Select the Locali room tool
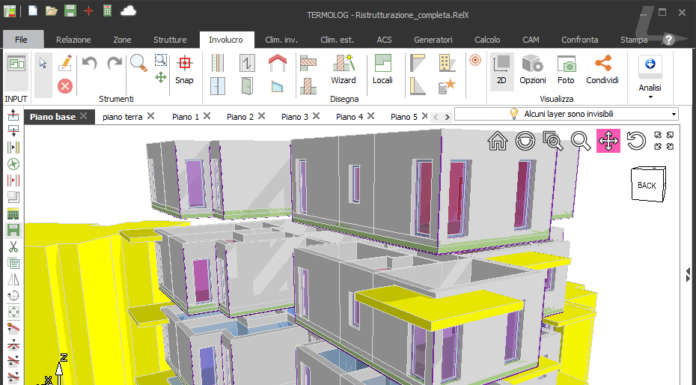This screenshot has width=696, height=385. click(x=382, y=70)
